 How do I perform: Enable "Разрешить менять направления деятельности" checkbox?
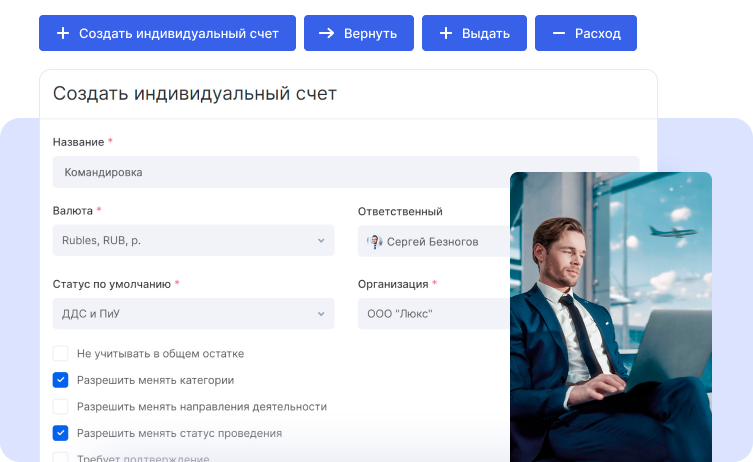[61, 406]
